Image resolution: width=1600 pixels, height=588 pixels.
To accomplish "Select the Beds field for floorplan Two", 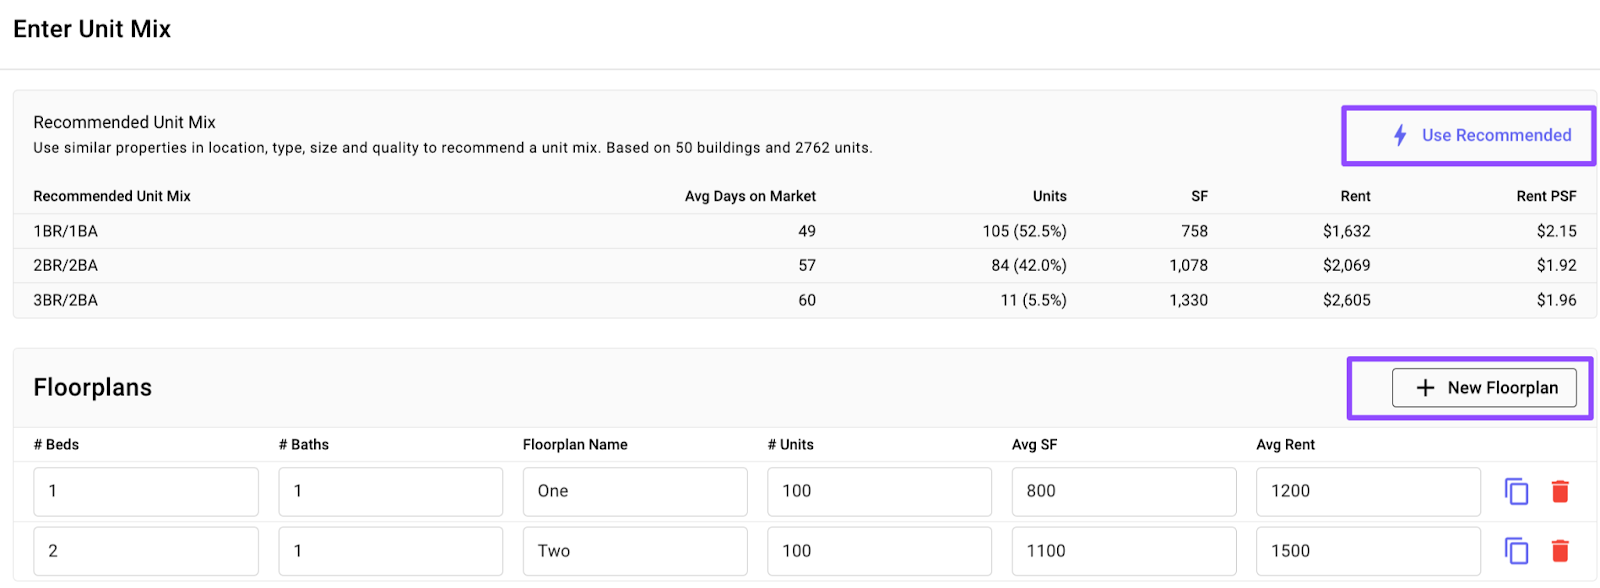I will click(x=146, y=551).
